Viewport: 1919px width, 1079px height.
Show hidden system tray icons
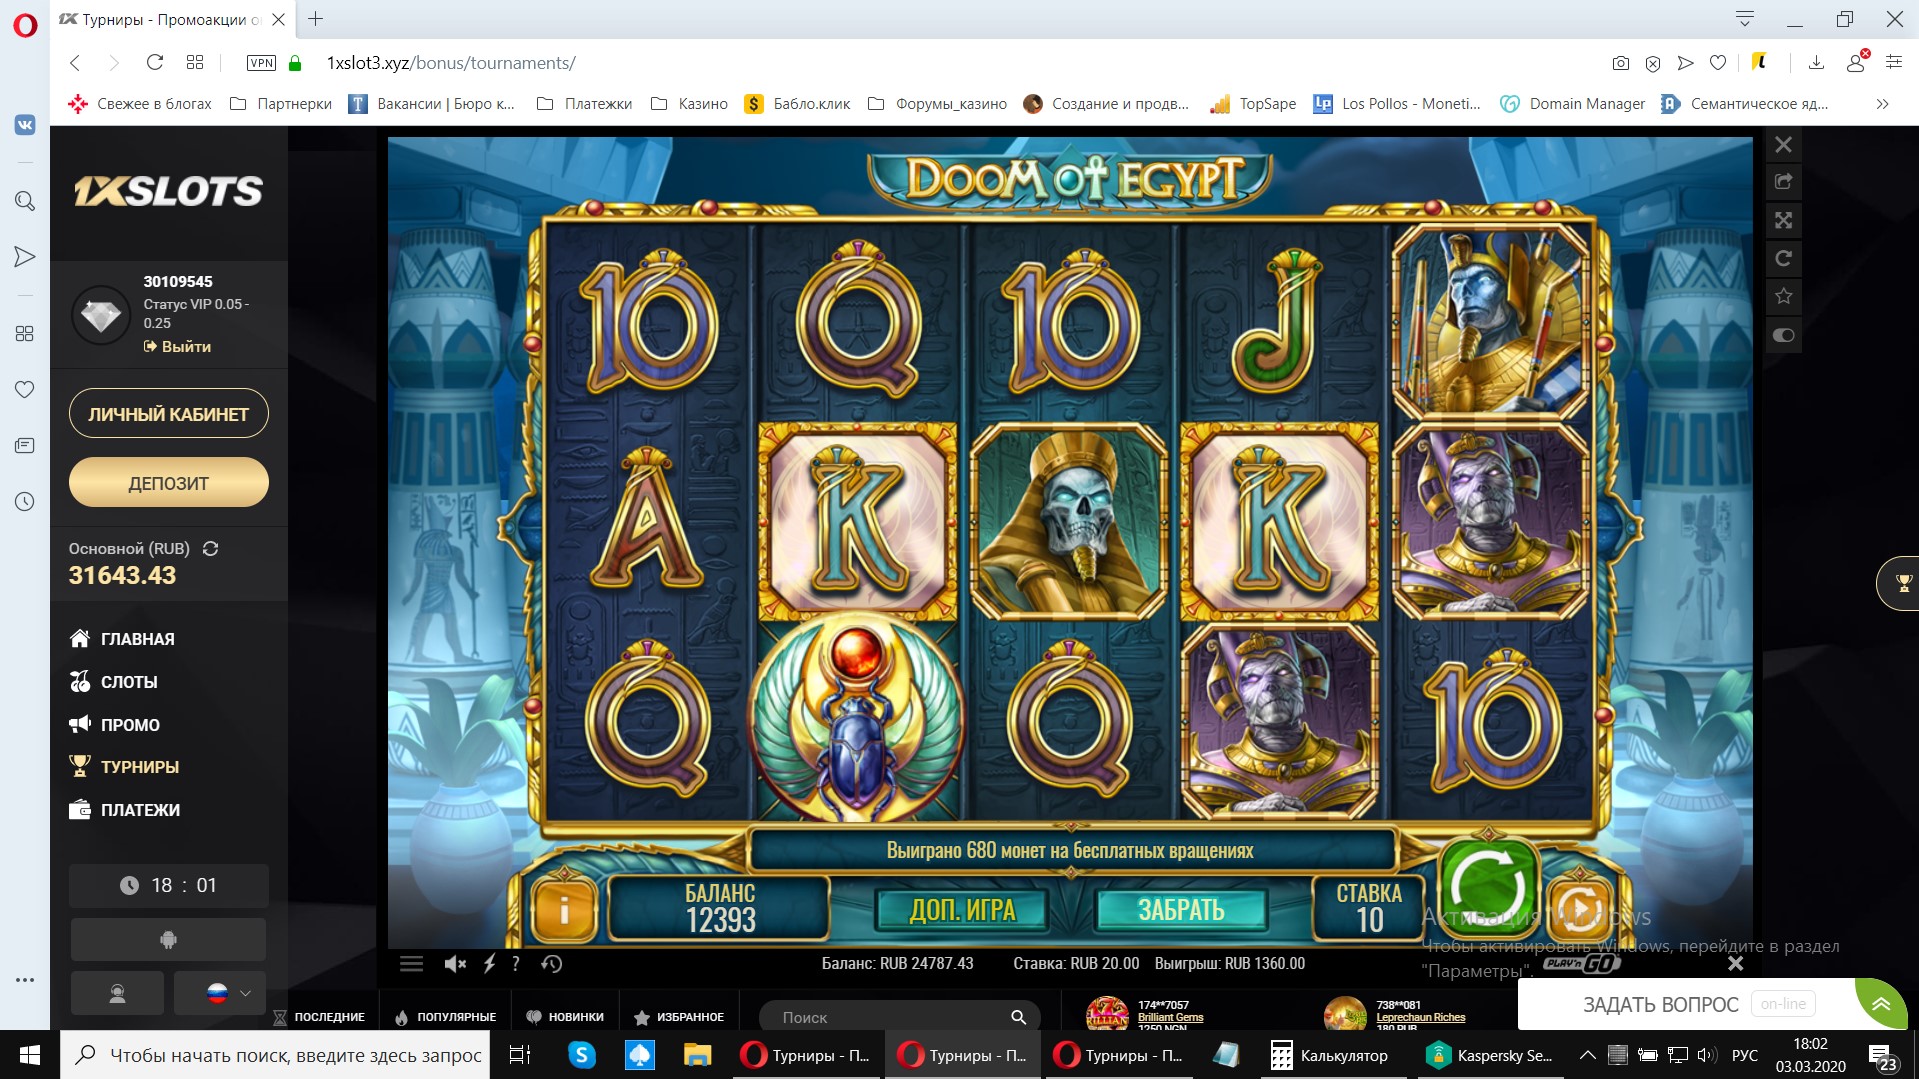coord(1587,1055)
